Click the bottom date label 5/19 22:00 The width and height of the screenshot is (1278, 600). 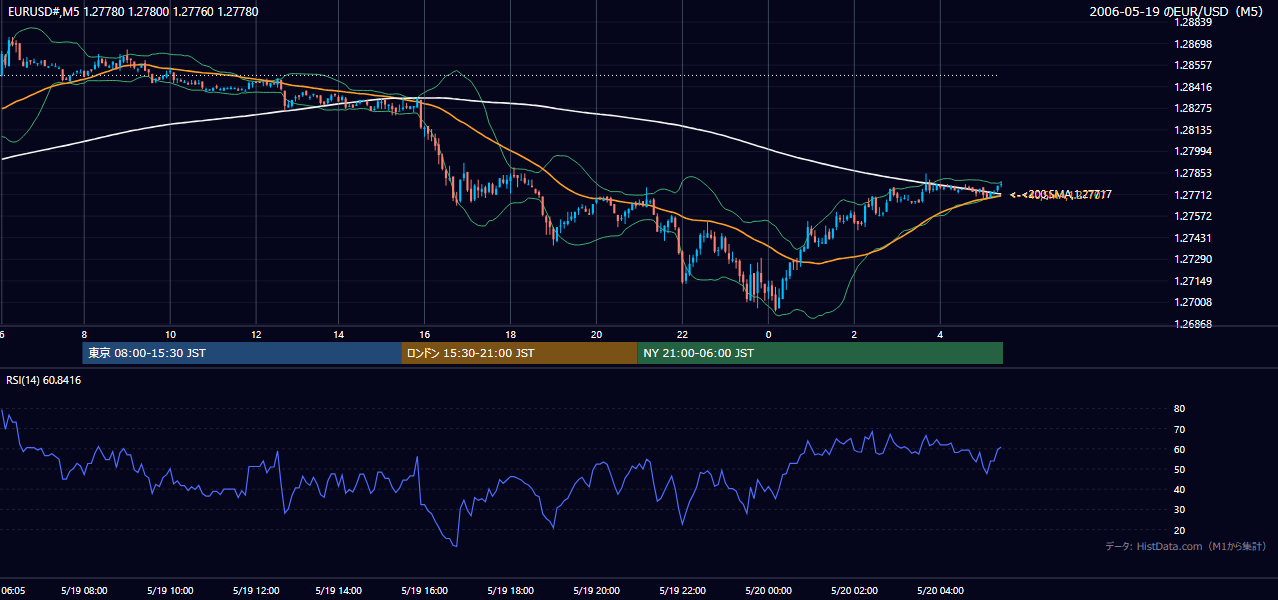pos(682,591)
